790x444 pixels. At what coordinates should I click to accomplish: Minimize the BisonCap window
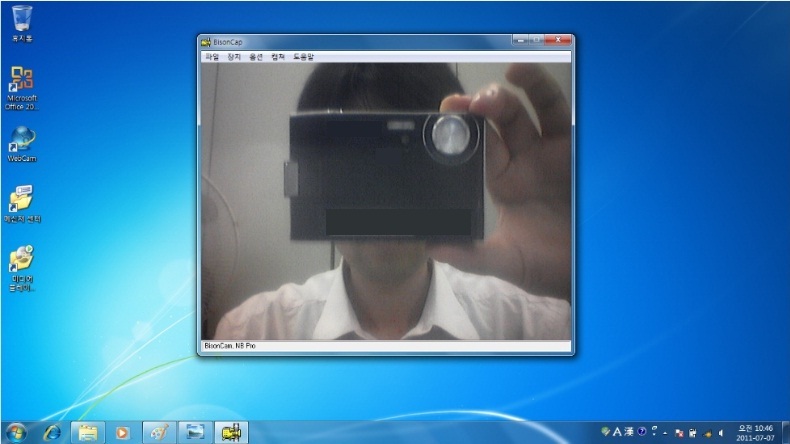click(521, 40)
